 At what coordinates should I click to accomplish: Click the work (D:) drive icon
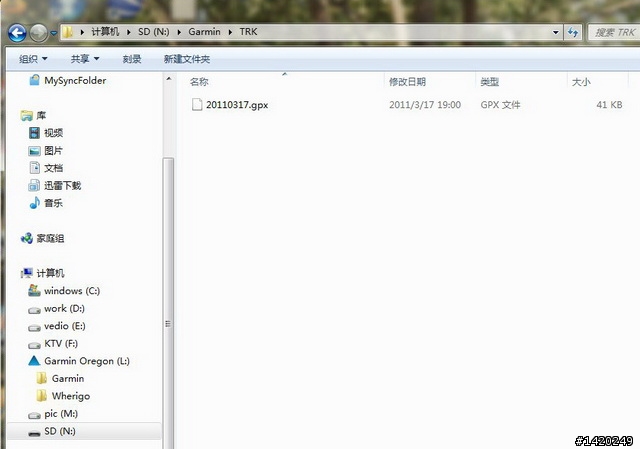coord(34,310)
